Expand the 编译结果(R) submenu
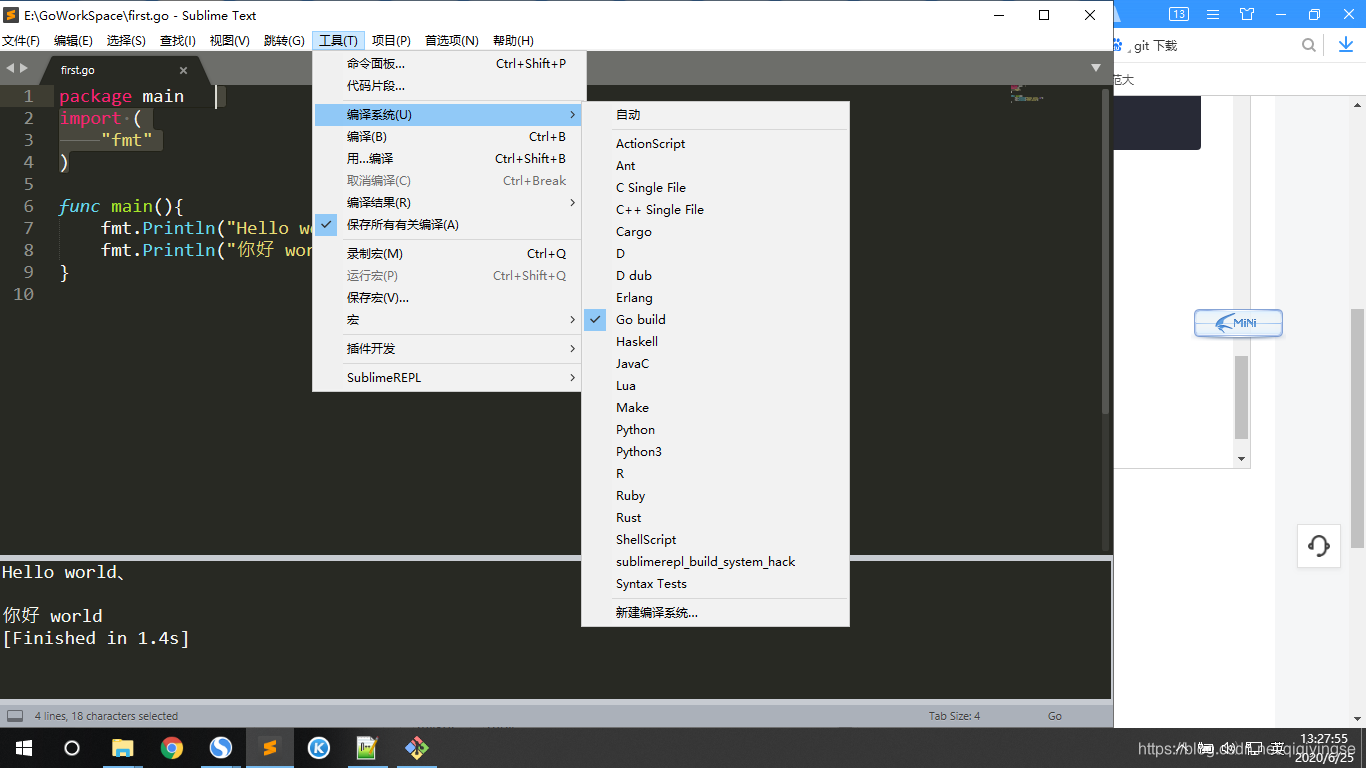The height and width of the screenshot is (768, 1366). tap(447, 203)
